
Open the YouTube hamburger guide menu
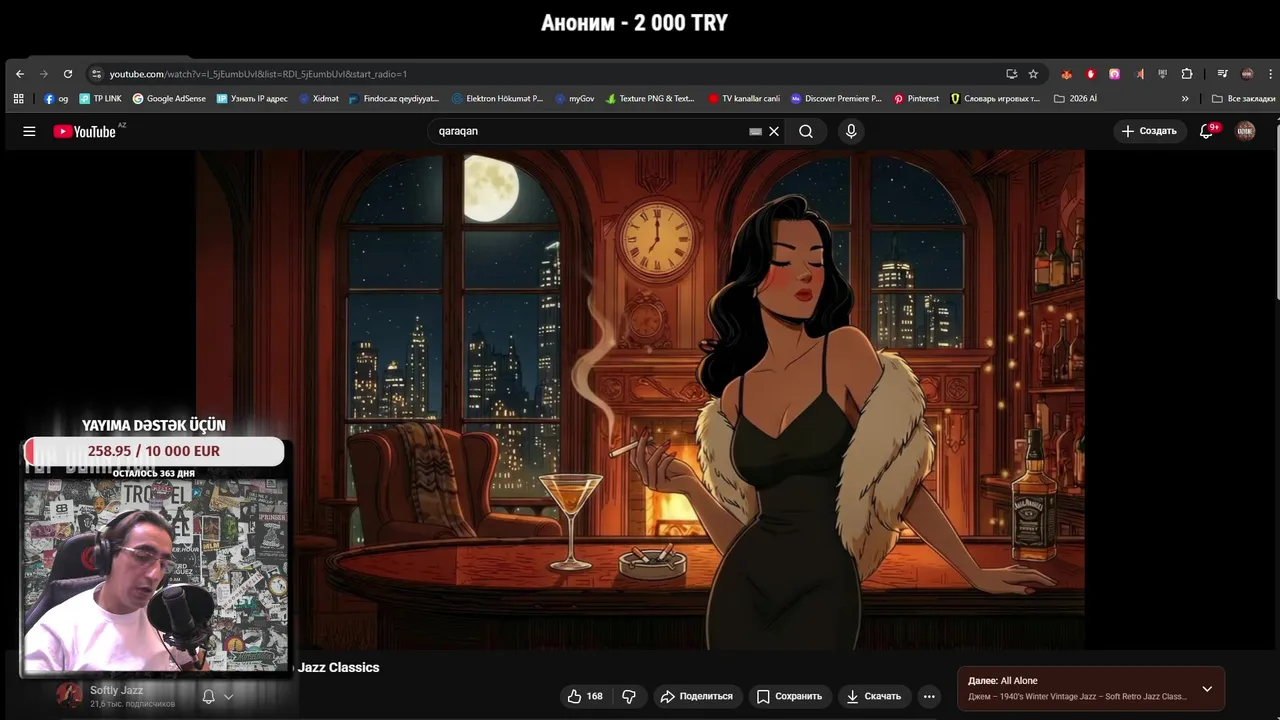coord(29,131)
